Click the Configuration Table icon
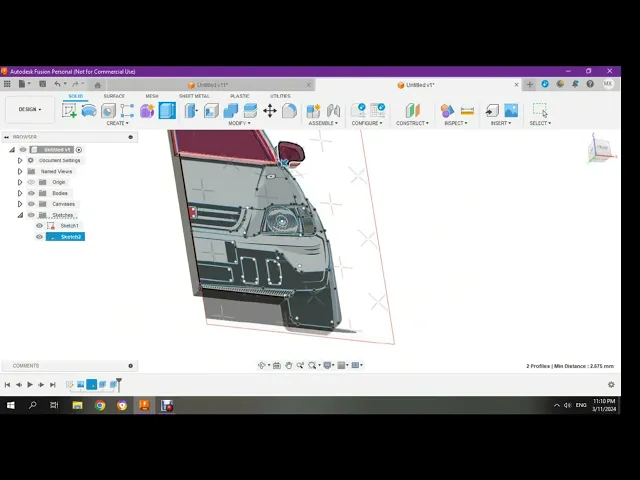The image size is (640, 480). click(378, 110)
